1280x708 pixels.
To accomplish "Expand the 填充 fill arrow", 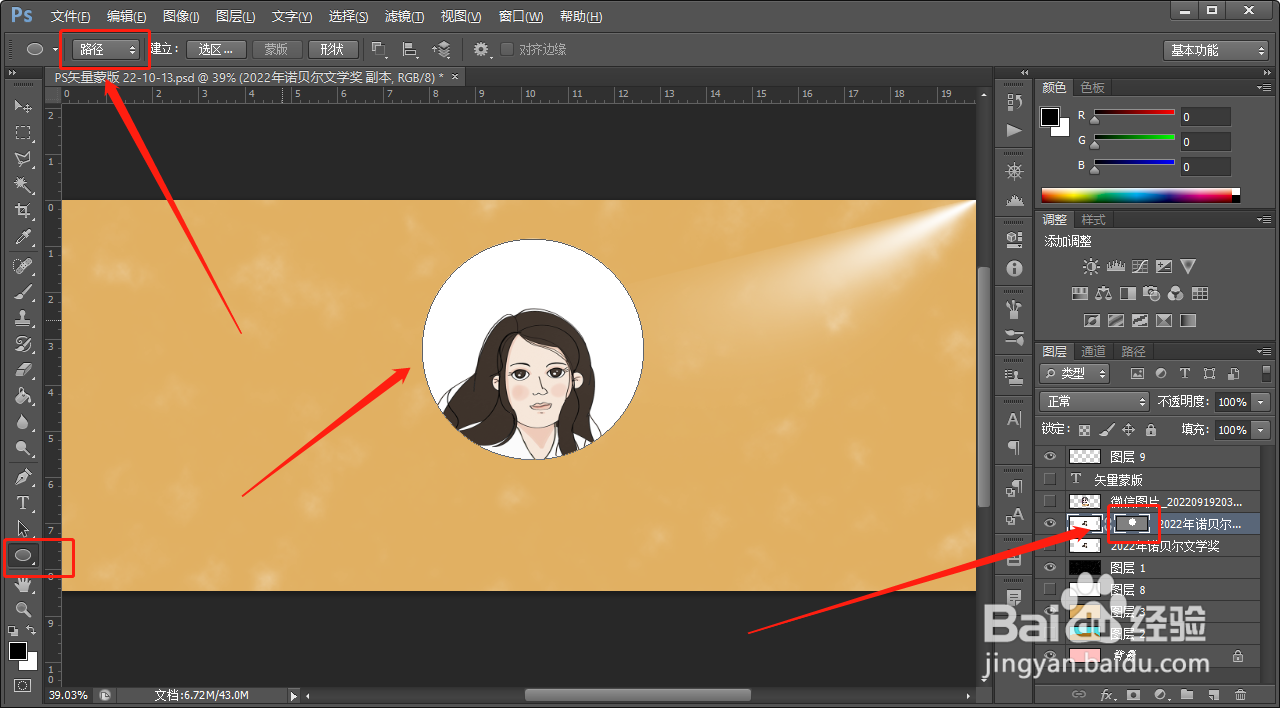I will (x=1260, y=429).
